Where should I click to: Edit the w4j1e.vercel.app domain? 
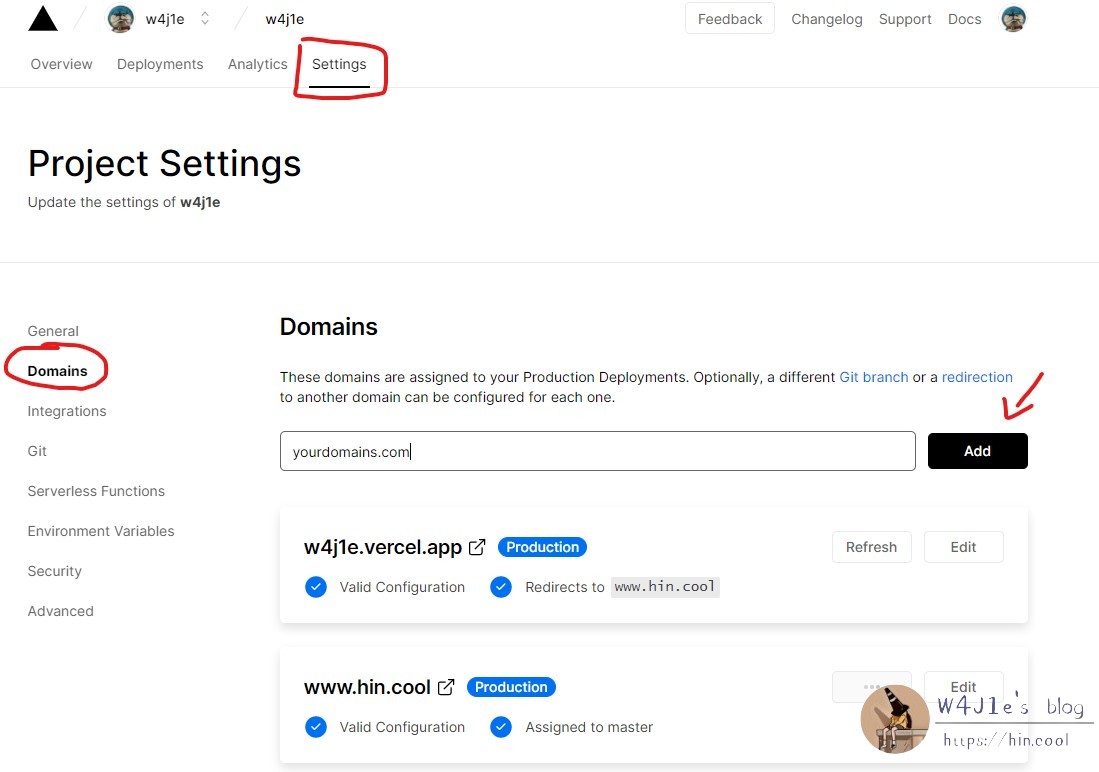click(963, 547)
